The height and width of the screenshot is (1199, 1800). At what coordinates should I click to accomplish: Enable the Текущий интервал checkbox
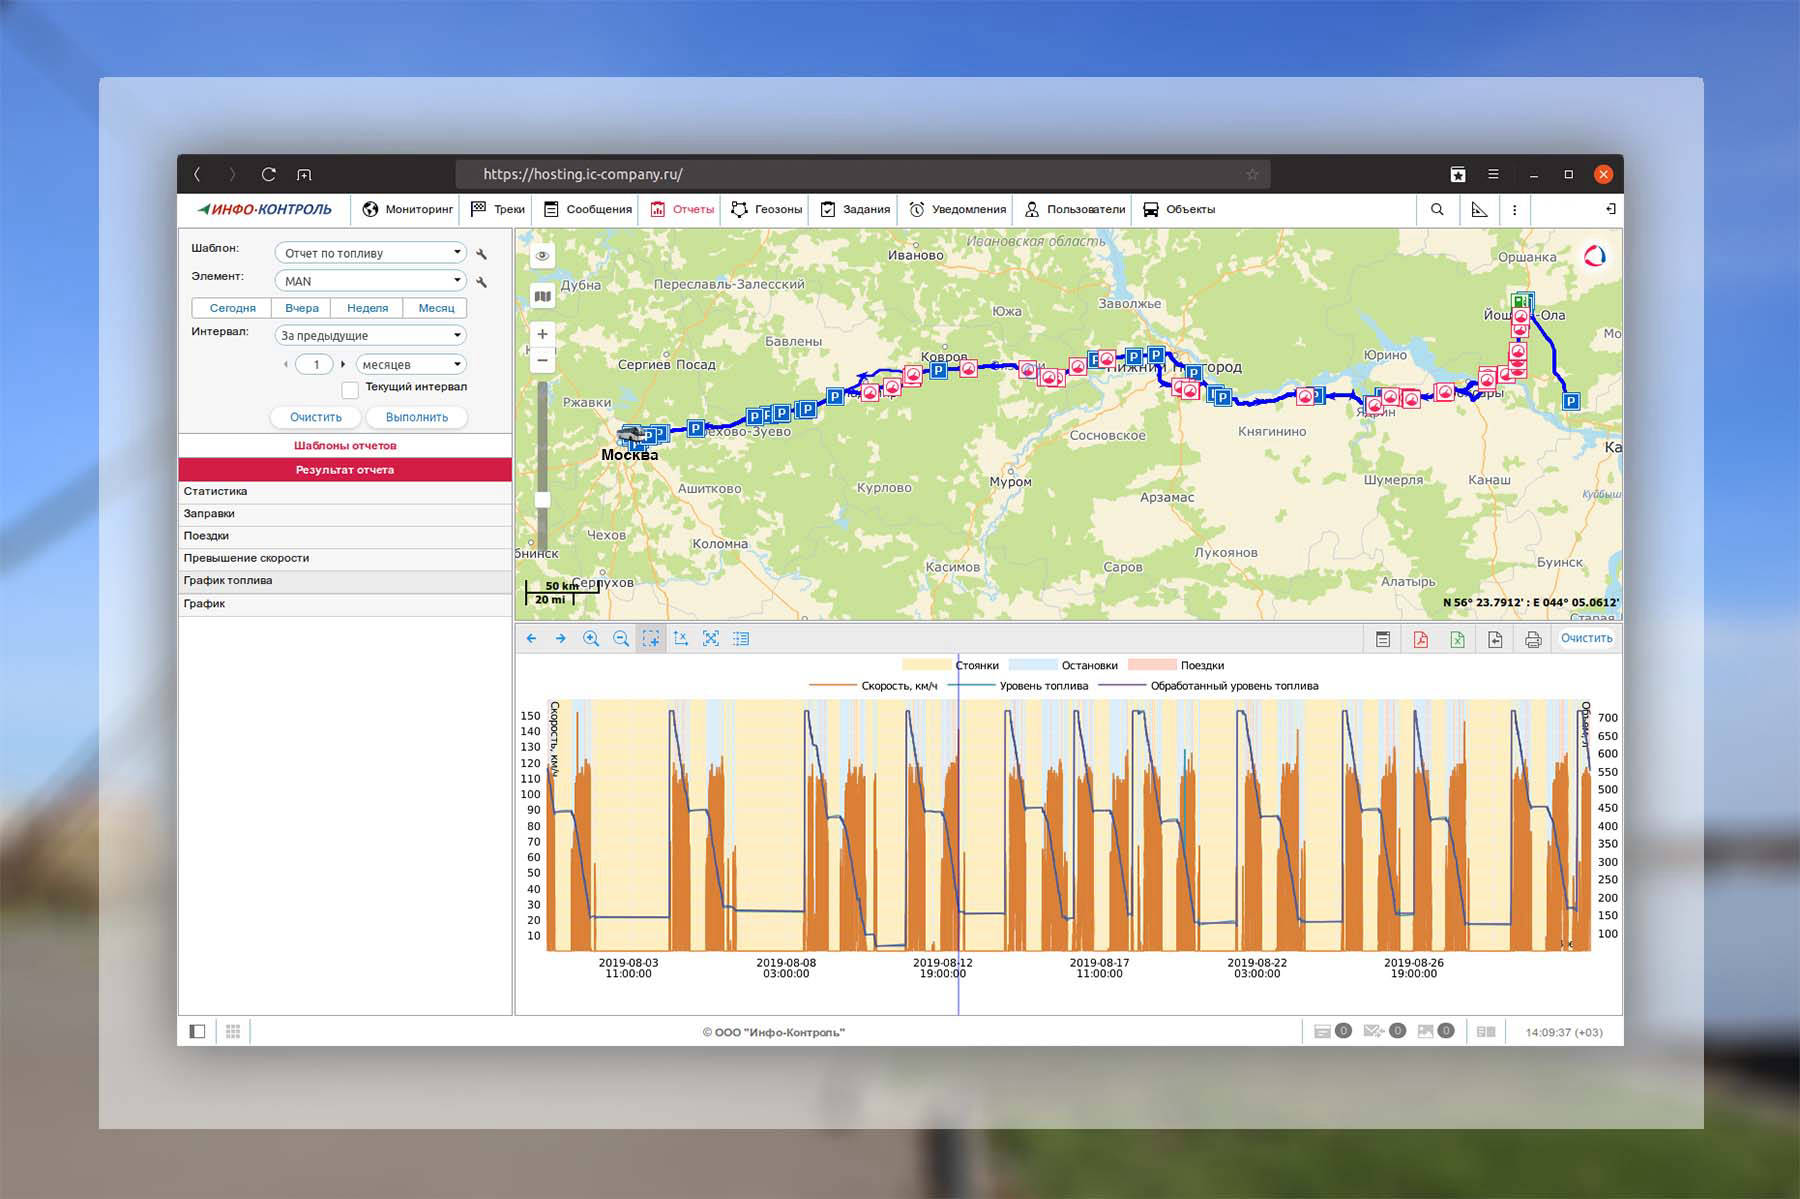tap(350, 389)
